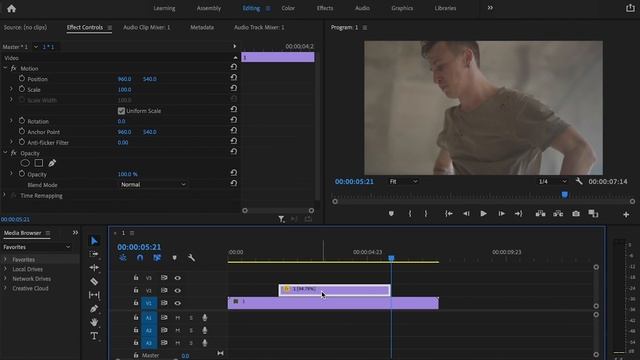Viewport: 640px width, 360px height.
Task: Toggle Snap in timeline
Action: (x=140, y=258)
